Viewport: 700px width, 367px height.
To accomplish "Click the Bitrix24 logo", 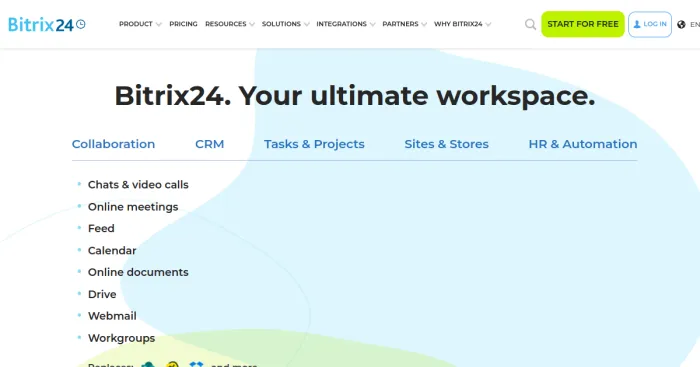I will point(46,24).
